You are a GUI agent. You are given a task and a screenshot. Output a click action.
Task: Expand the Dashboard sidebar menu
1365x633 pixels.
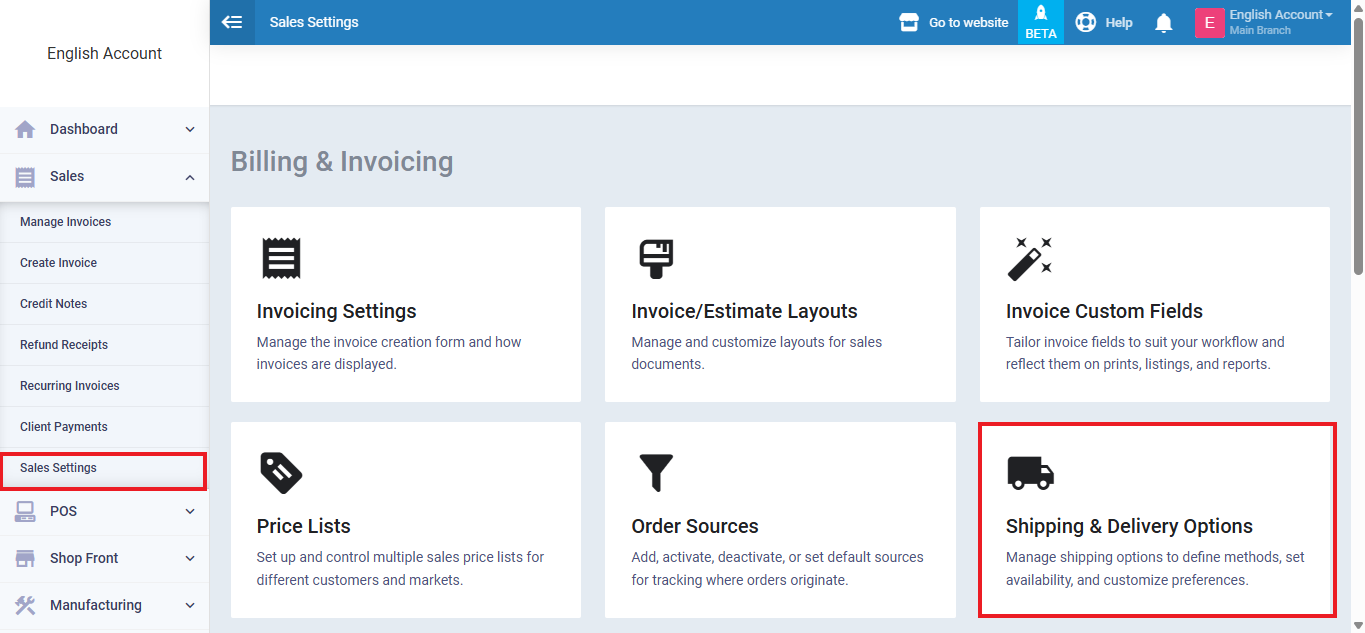104,129
